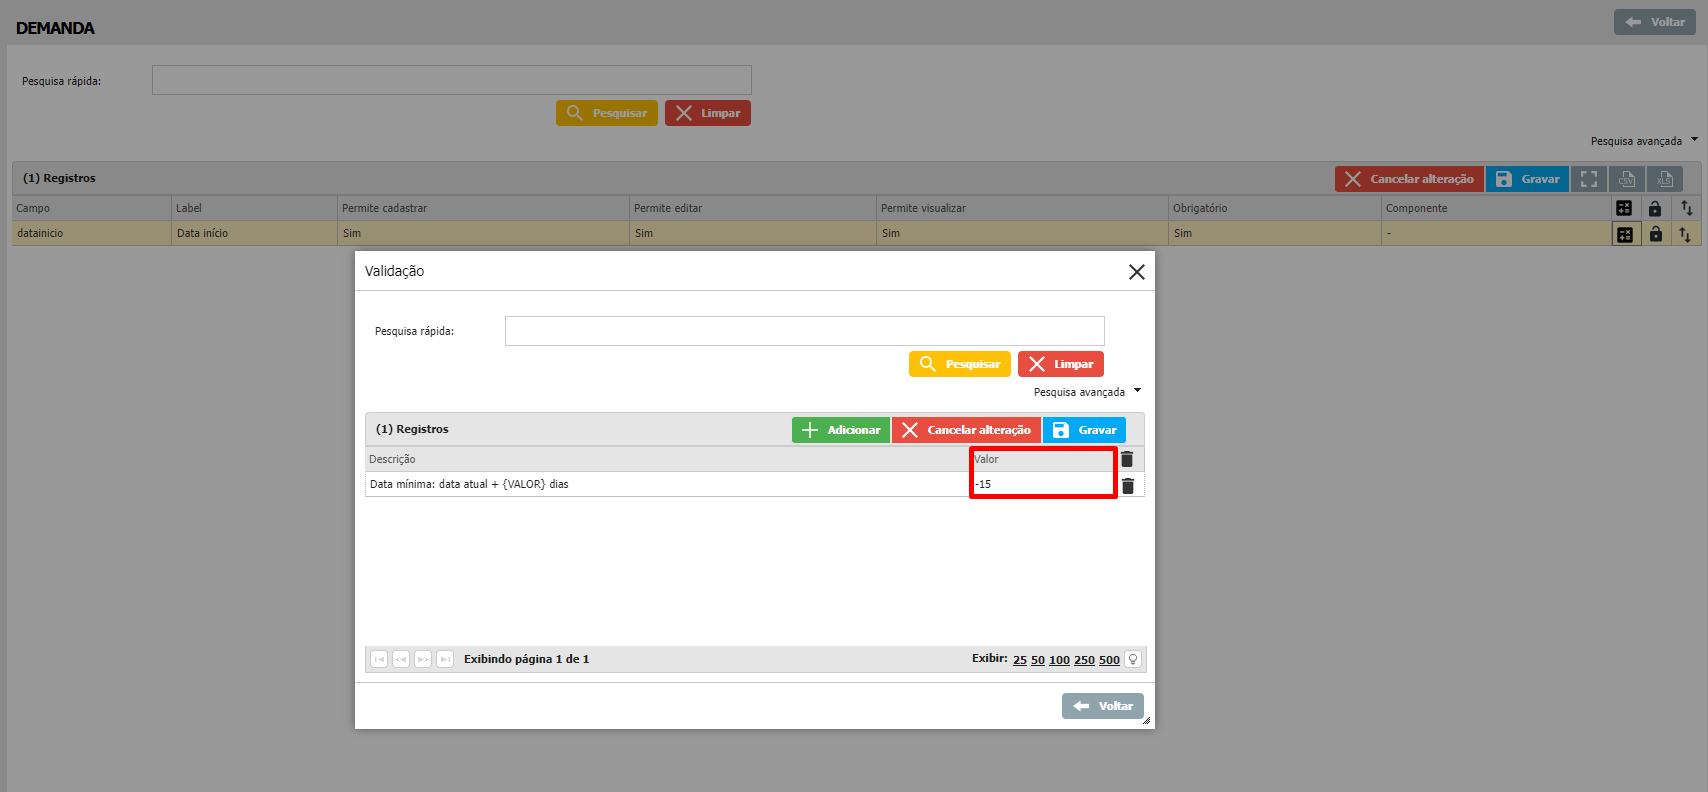The width and height of the screenshot is (1708, 792).
Task: Go to the next page in Validação pager
Action: [423, 659]
